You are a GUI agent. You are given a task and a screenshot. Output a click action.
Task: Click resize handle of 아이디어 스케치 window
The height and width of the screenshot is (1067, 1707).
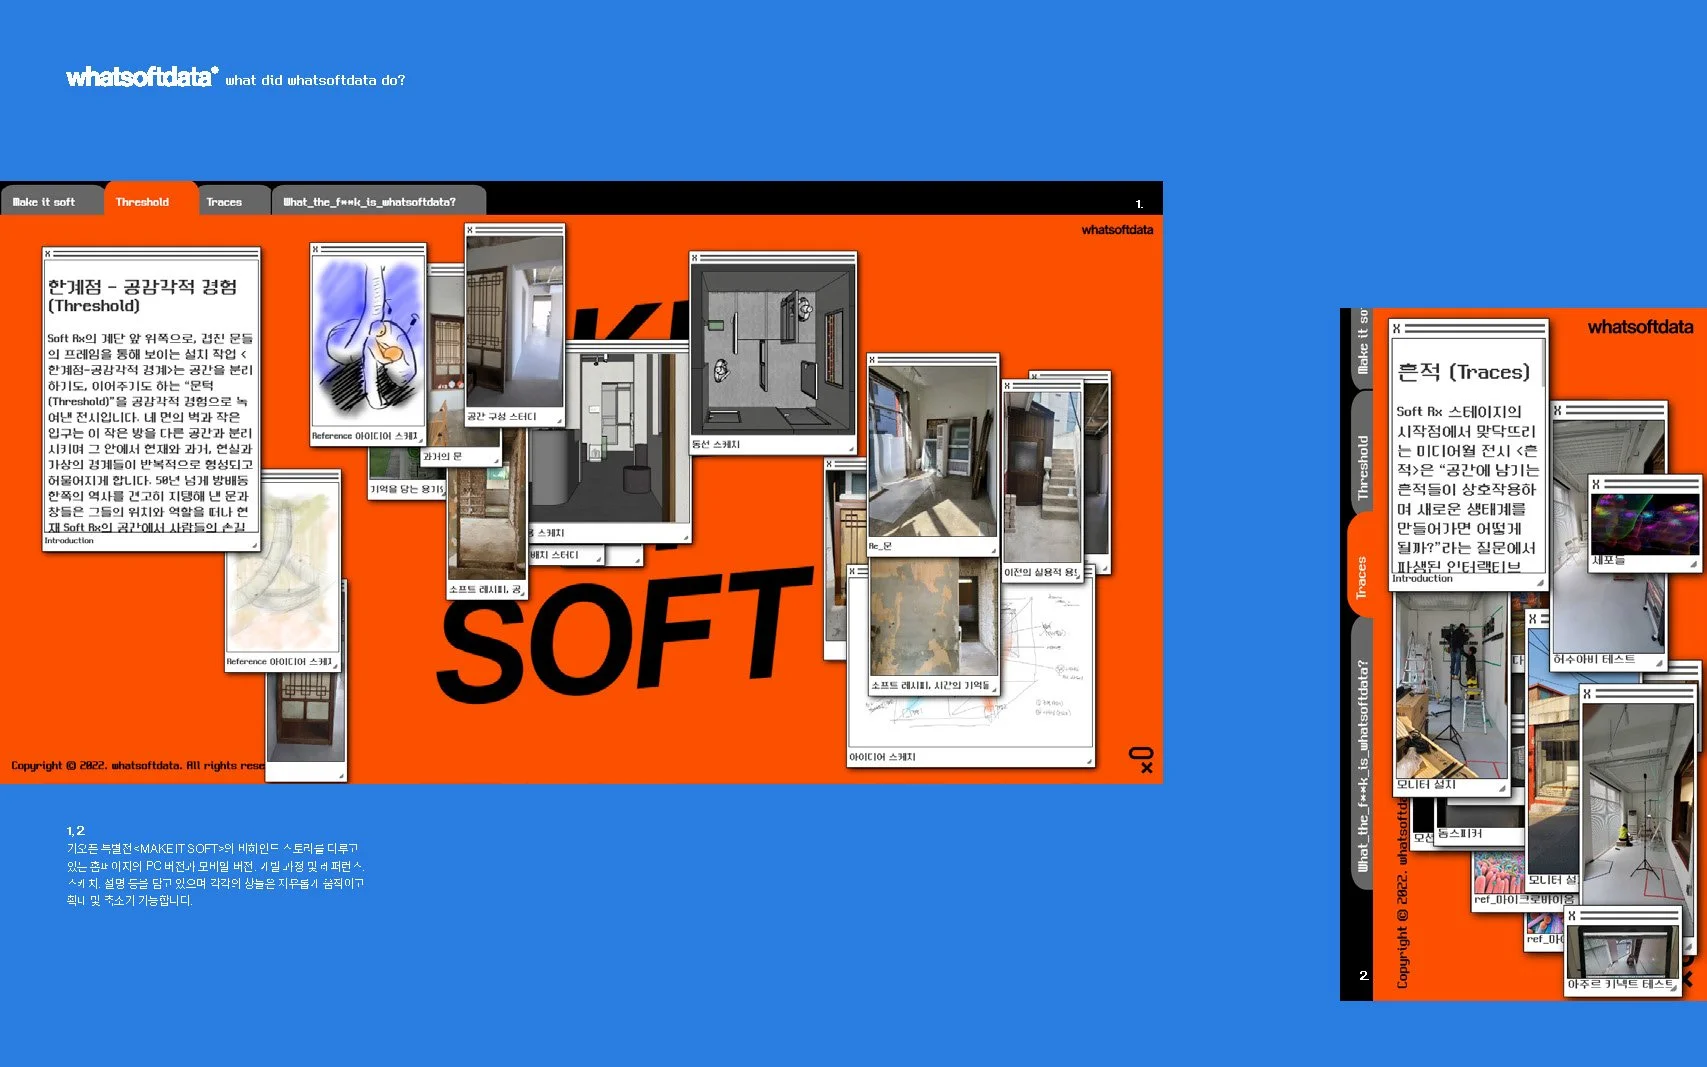[x=1090, y=762]
